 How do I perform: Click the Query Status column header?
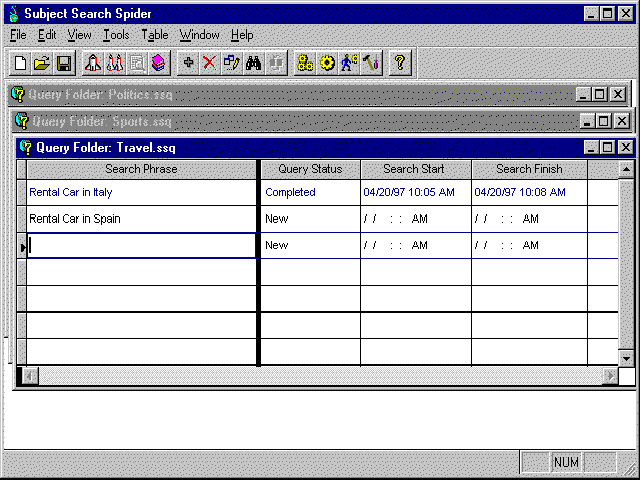(x=310, y=169)
